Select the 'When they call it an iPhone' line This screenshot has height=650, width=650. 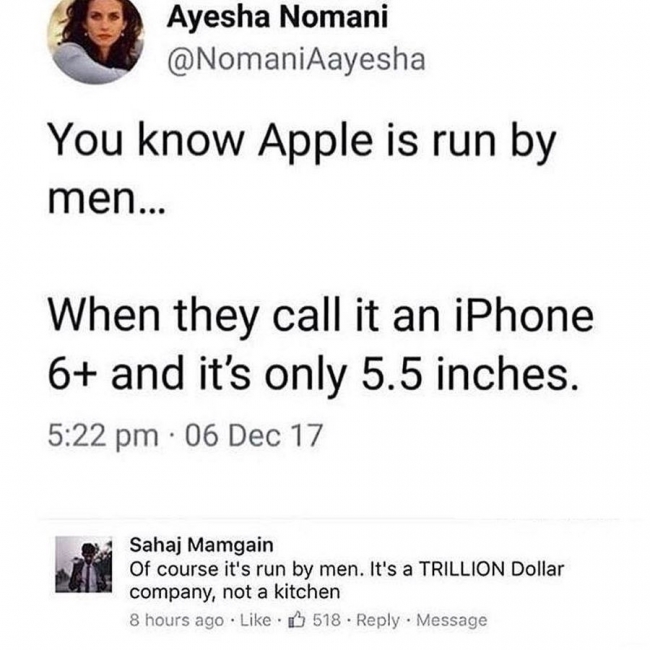coord(321,317)
